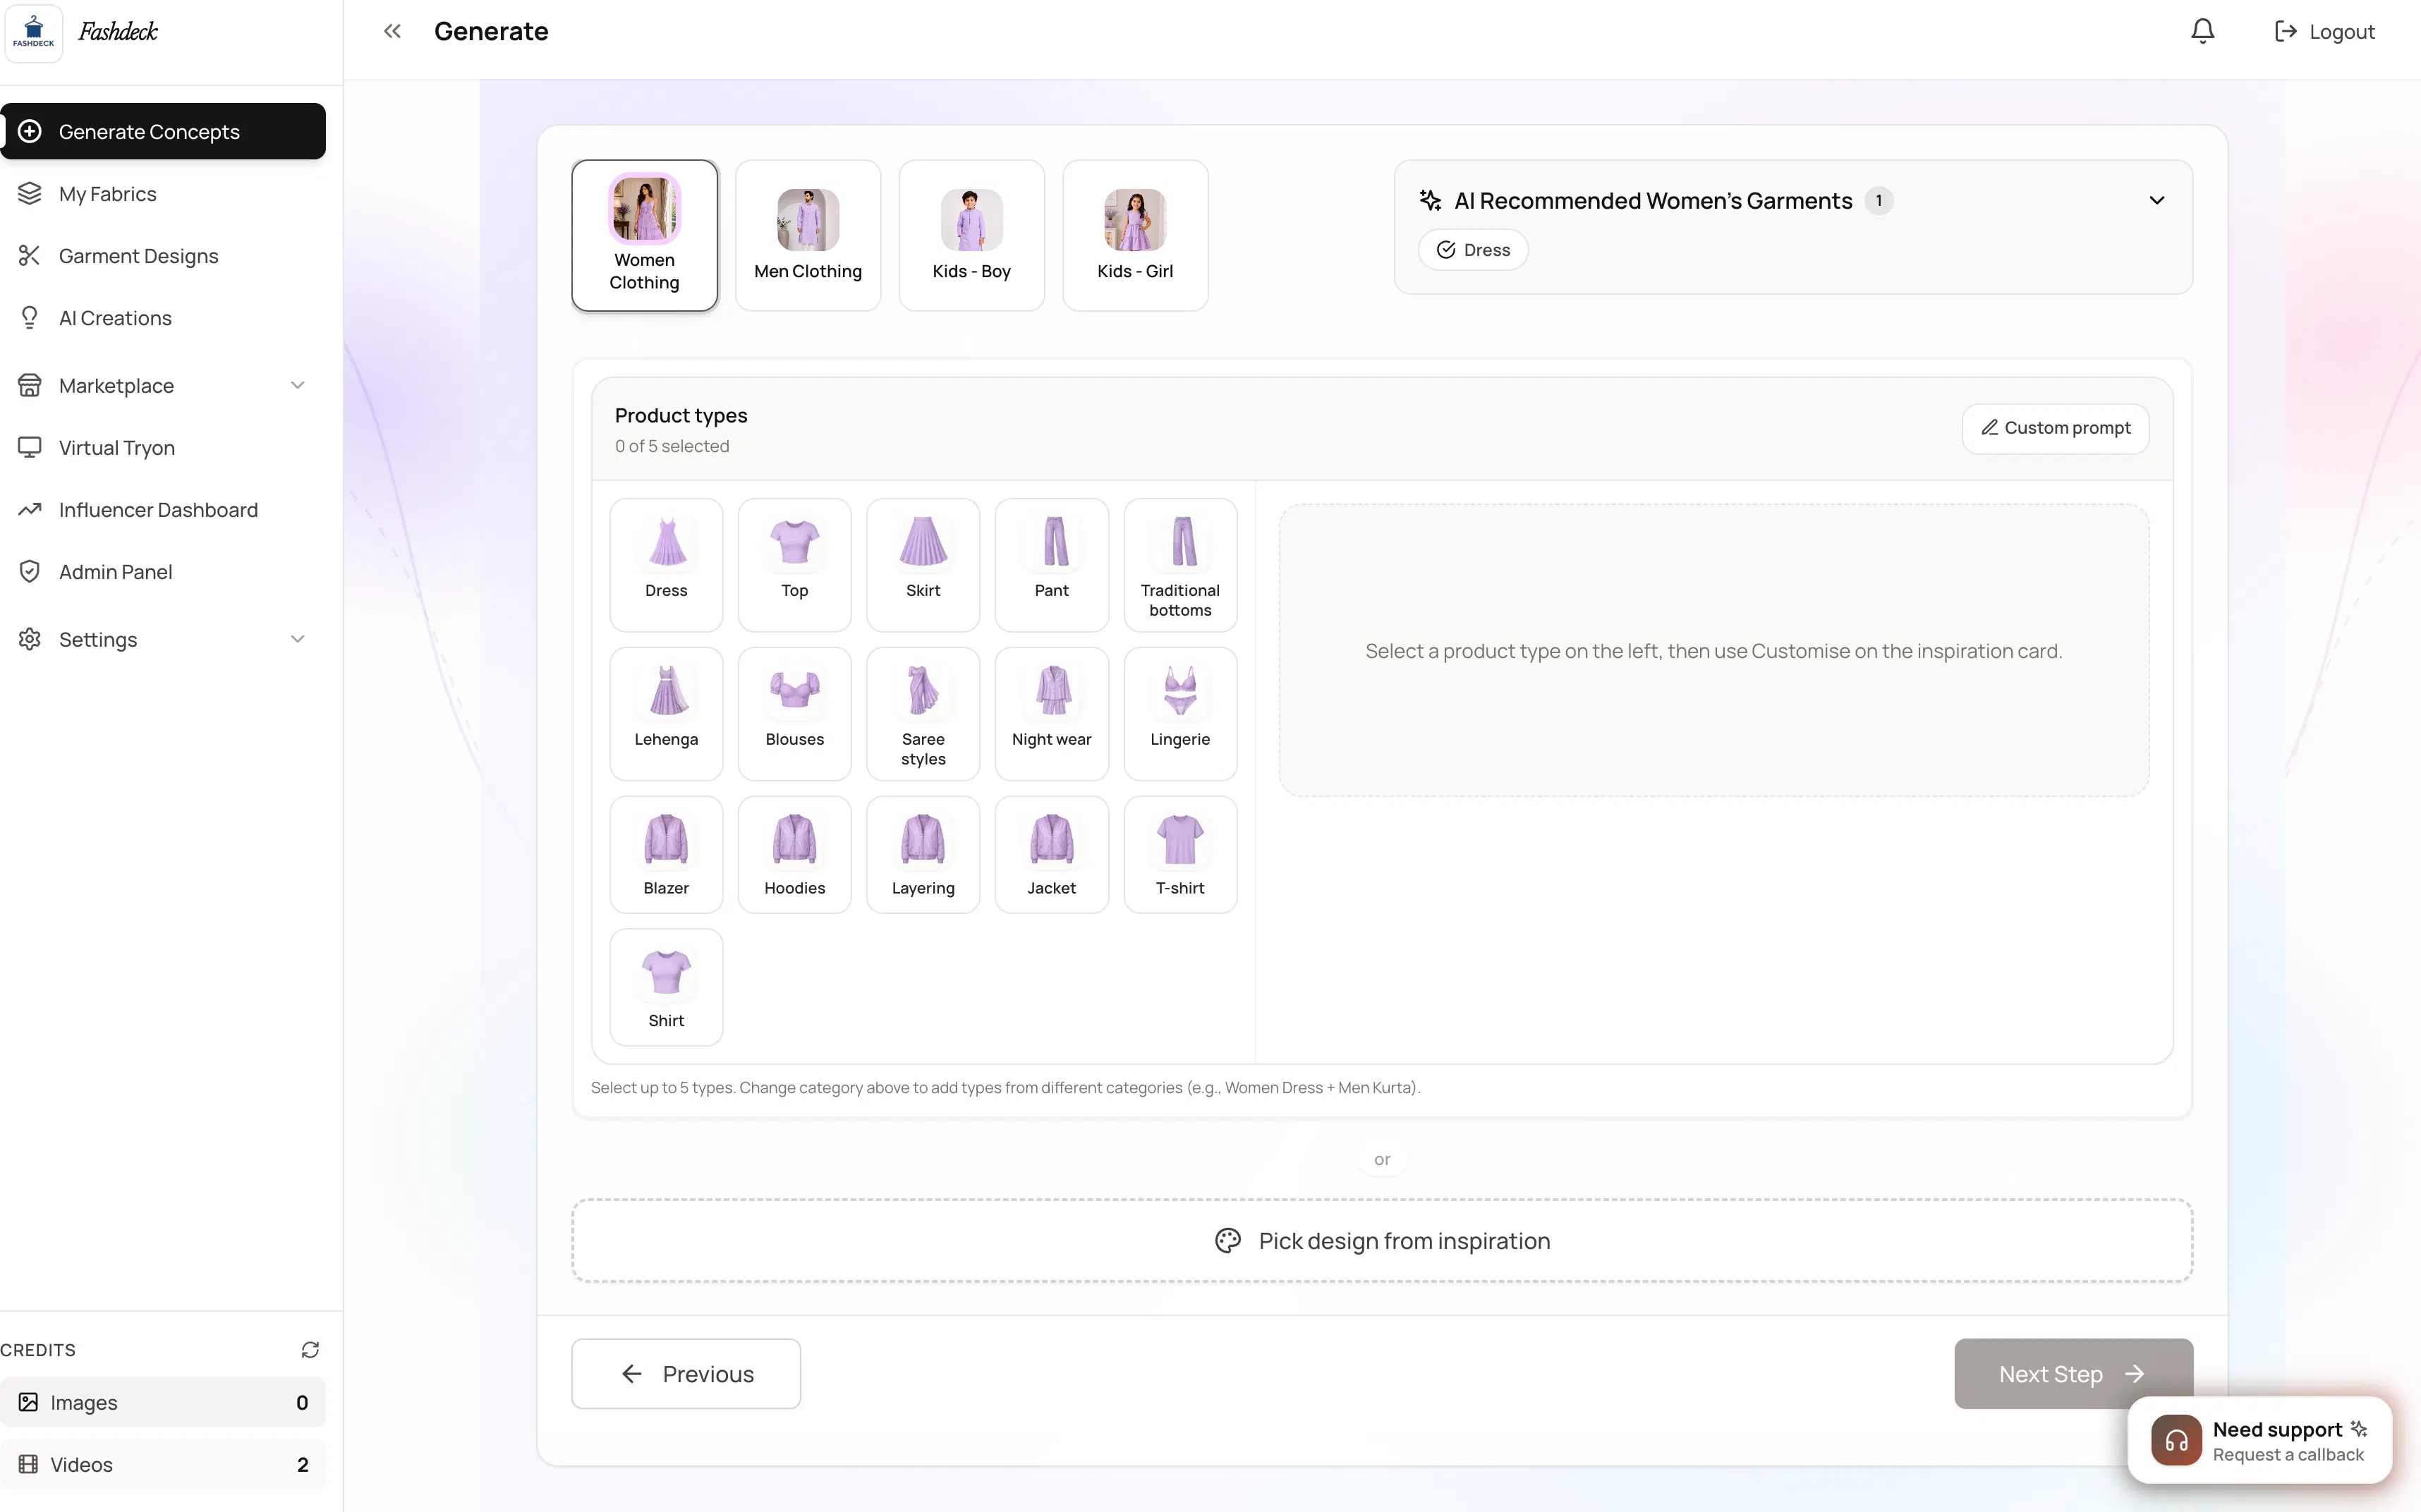This screenshot has width=2421, height=1512.
Task: Click Pick design from inspiration
Action: pos(1382,1241)
